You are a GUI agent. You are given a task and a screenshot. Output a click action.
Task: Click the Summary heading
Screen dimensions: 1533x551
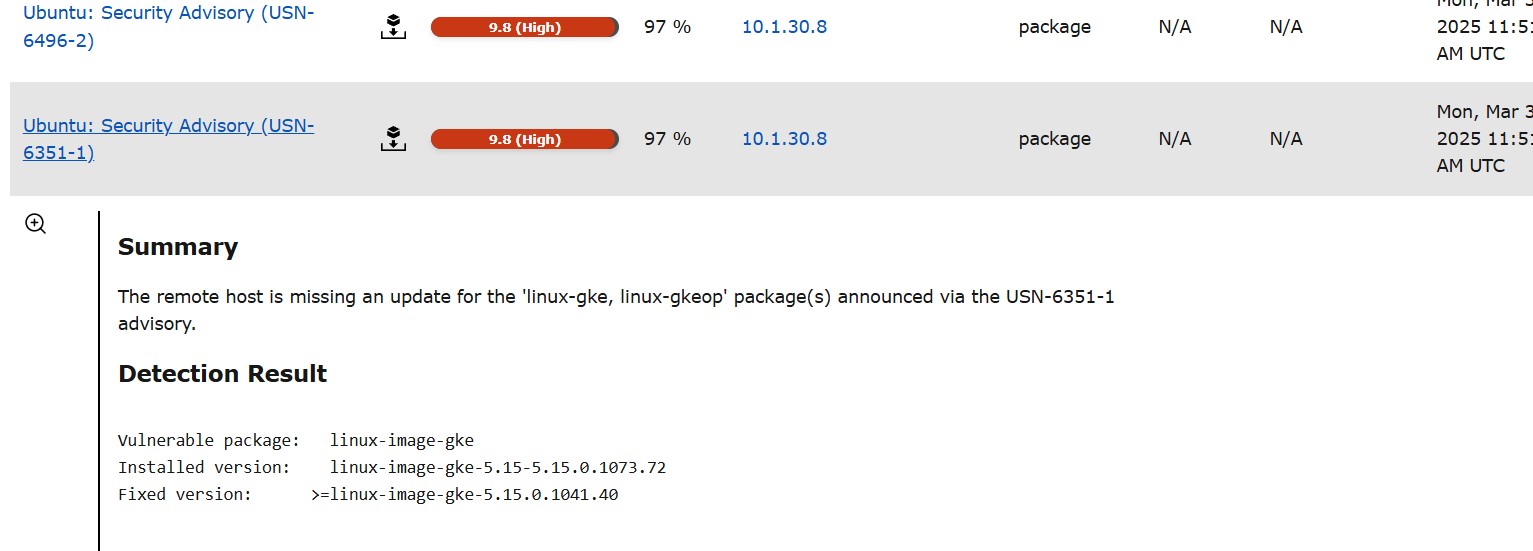(178, 247)
